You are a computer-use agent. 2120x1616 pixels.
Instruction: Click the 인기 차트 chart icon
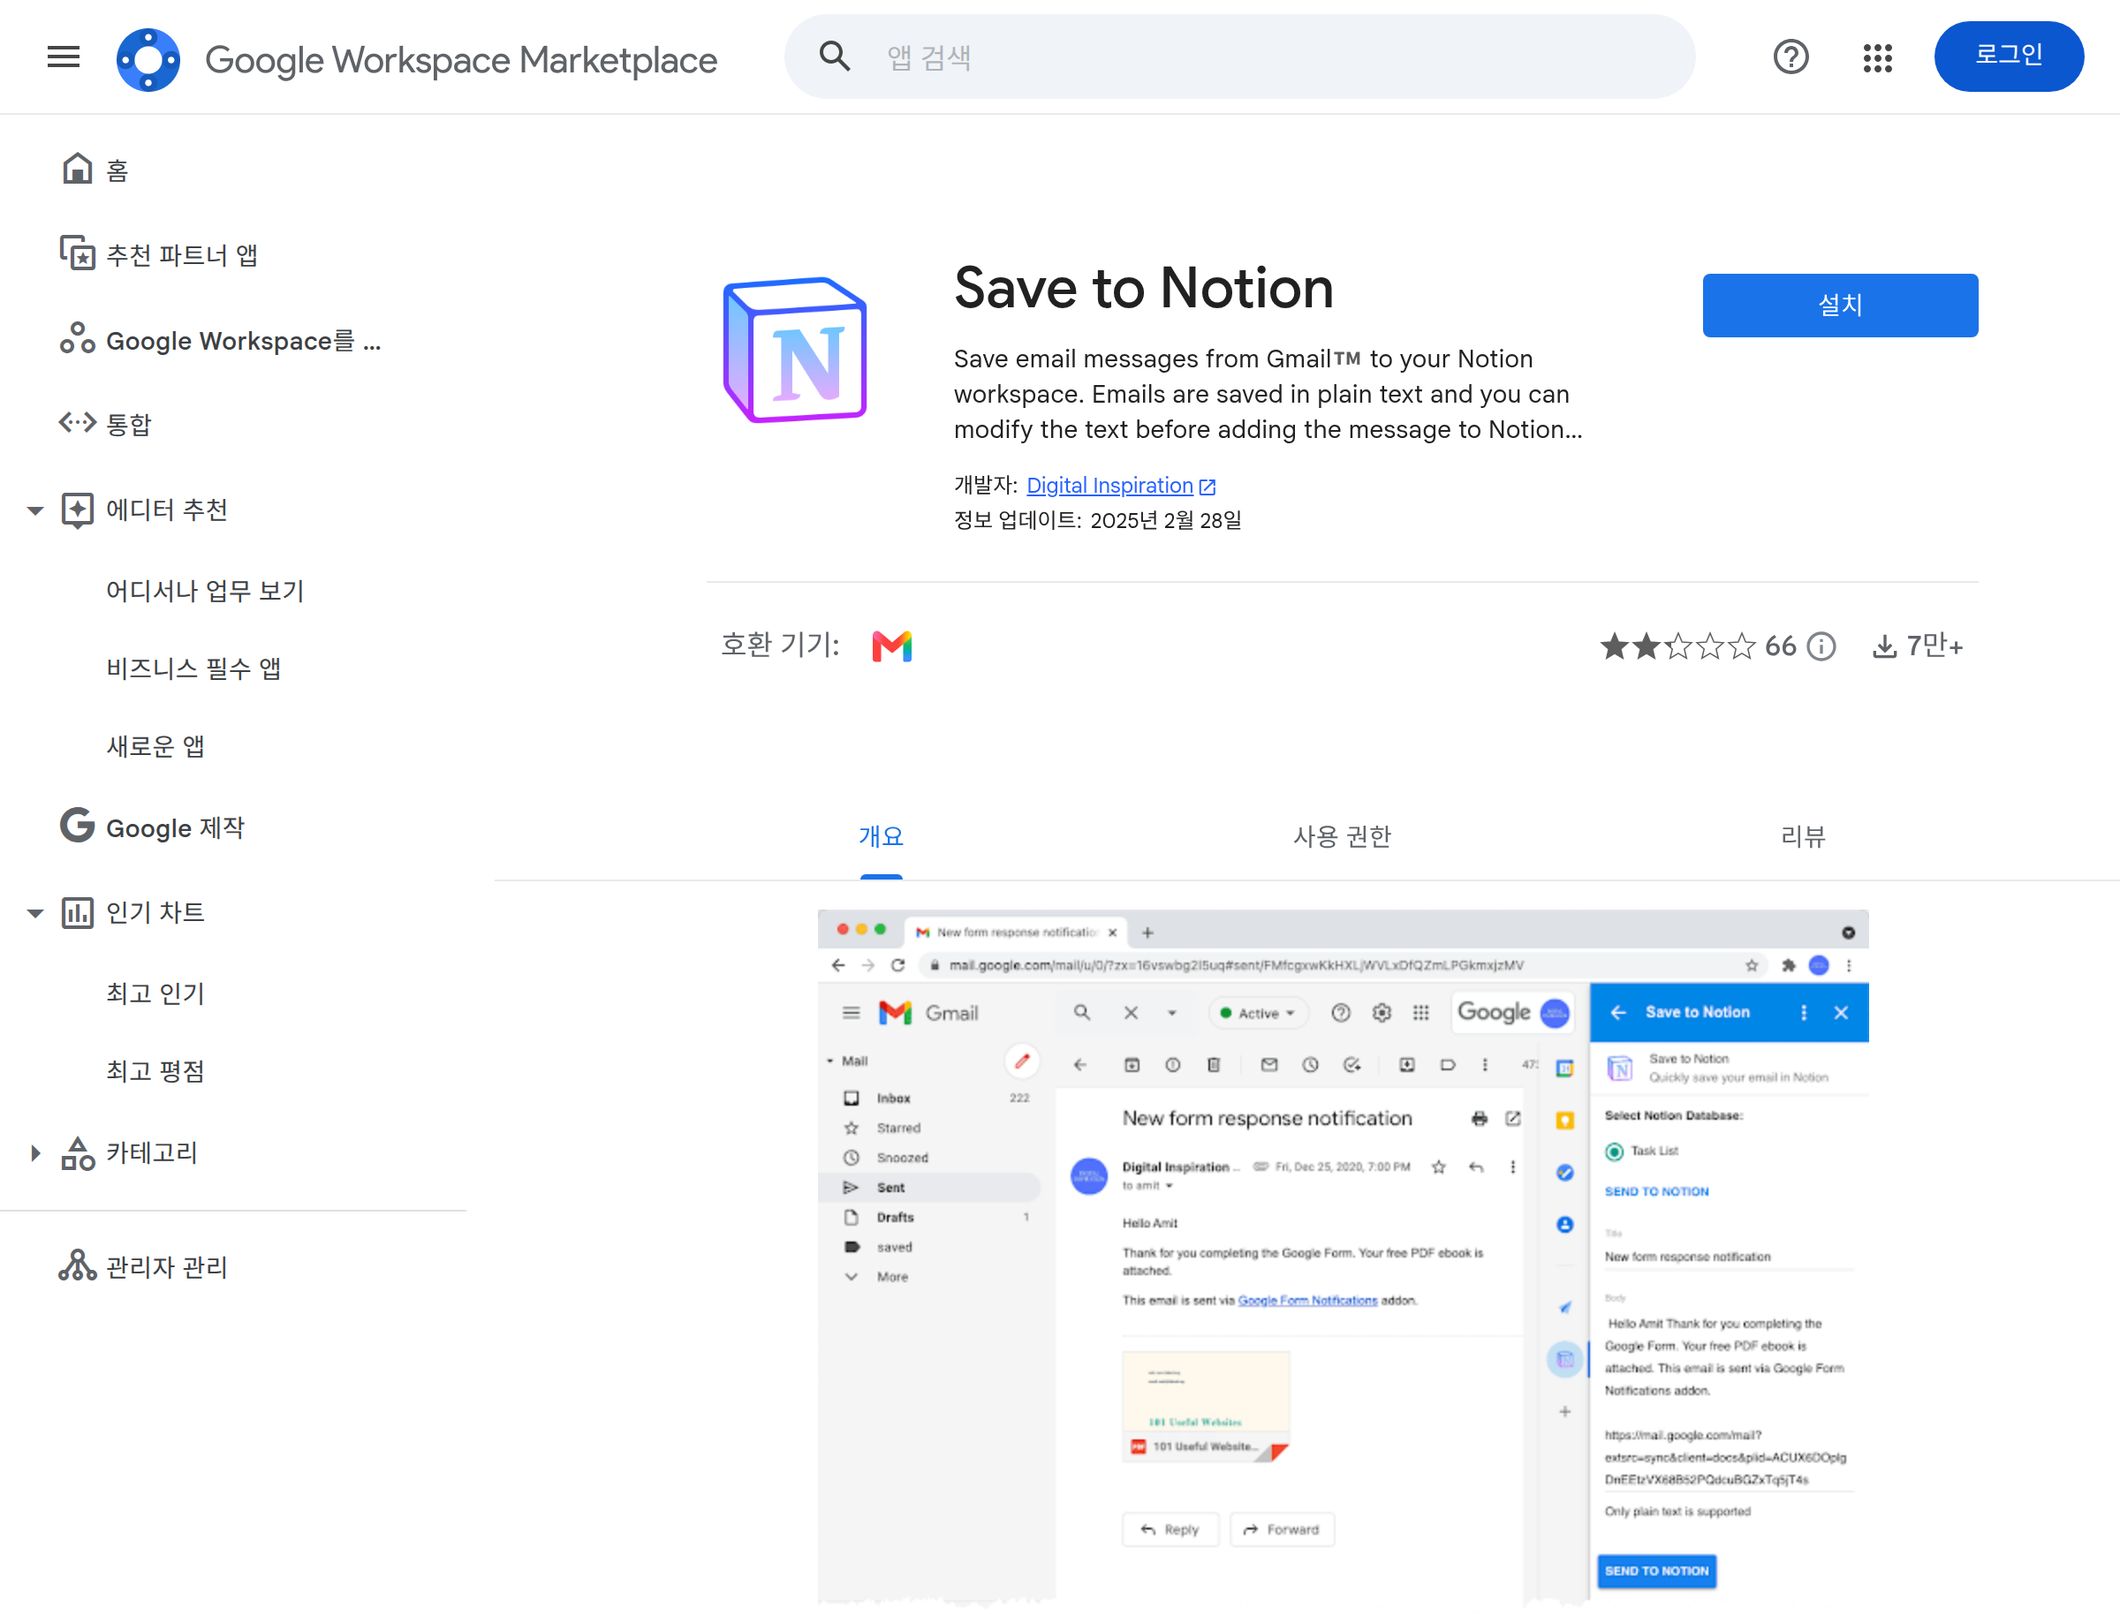point(77,912)
